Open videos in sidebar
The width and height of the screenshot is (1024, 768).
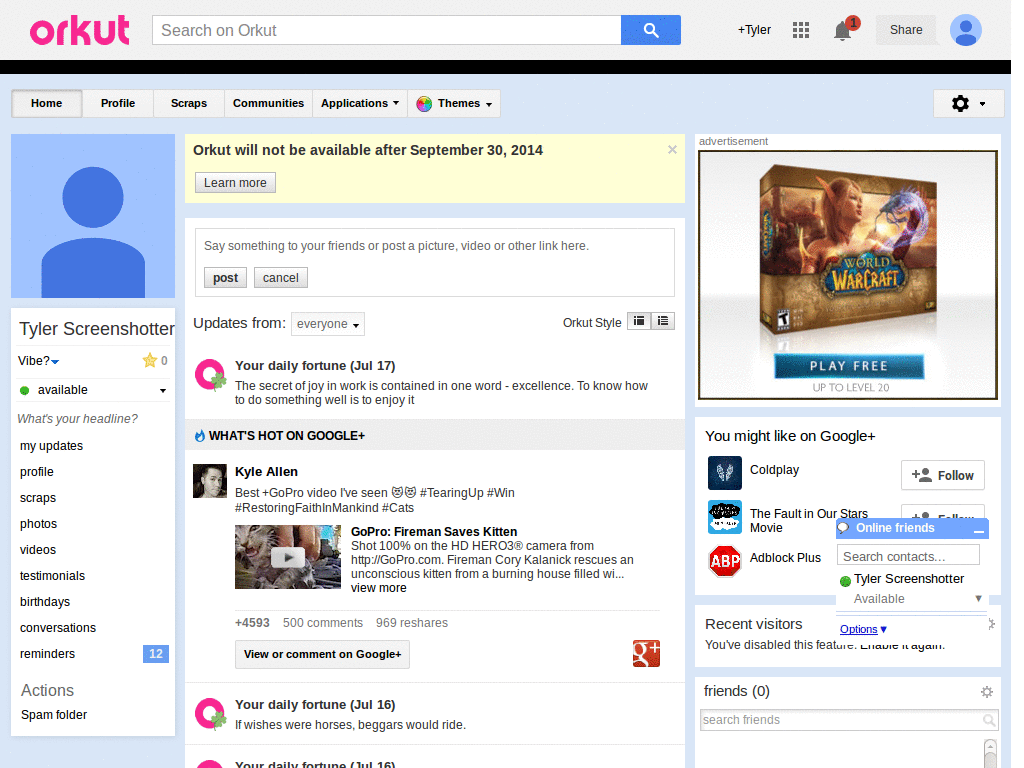(38, 550)
